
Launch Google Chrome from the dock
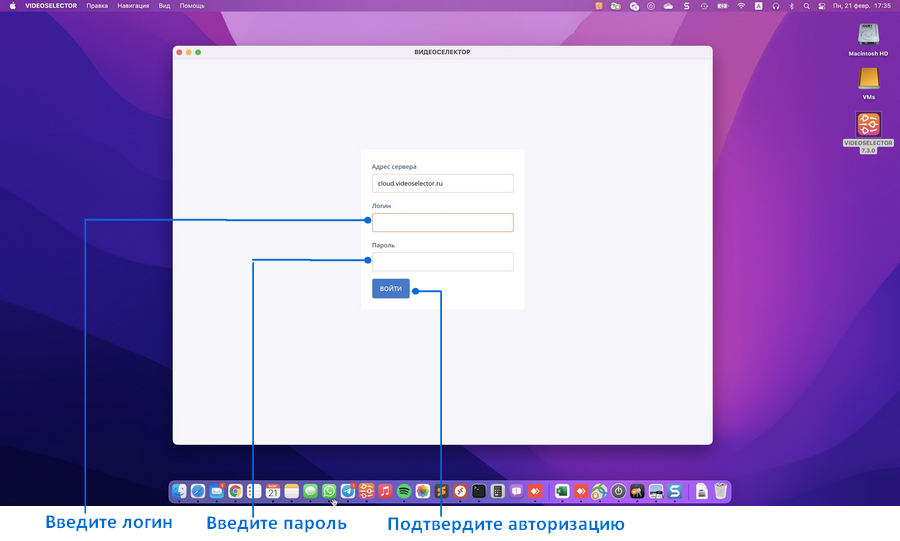[235, 491]
